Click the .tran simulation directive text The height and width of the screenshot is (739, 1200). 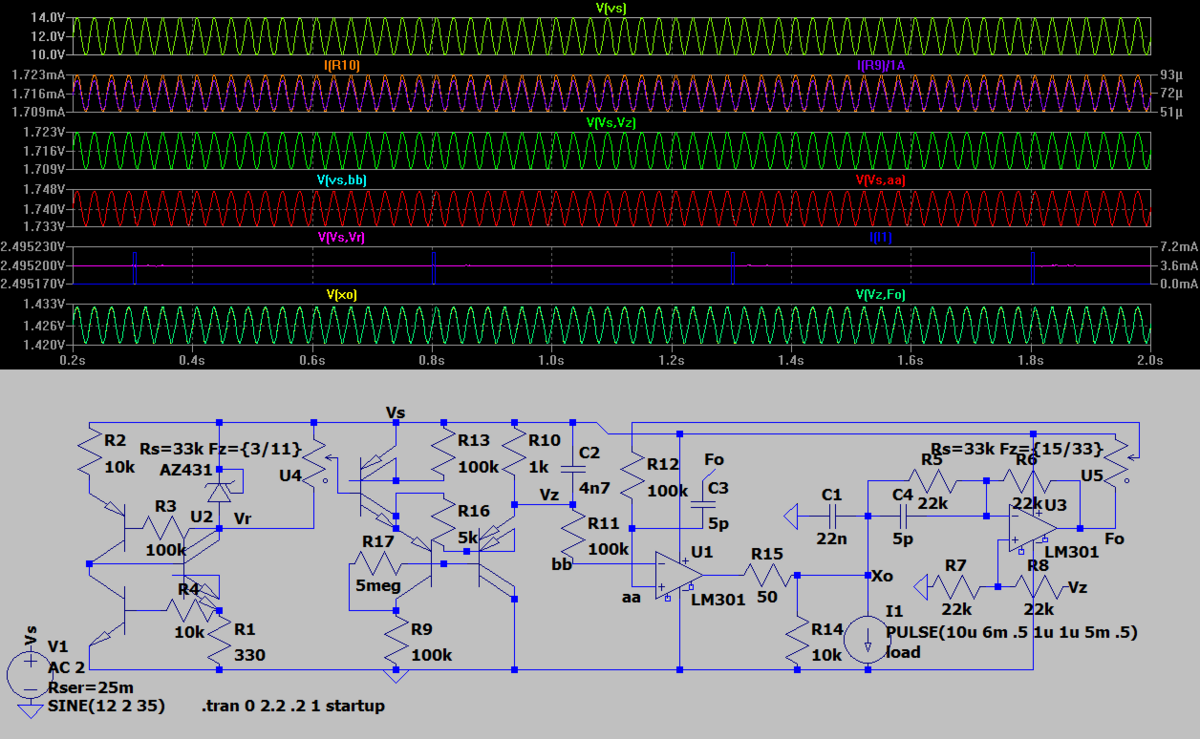pyautogui.click(x=293, y=706)
